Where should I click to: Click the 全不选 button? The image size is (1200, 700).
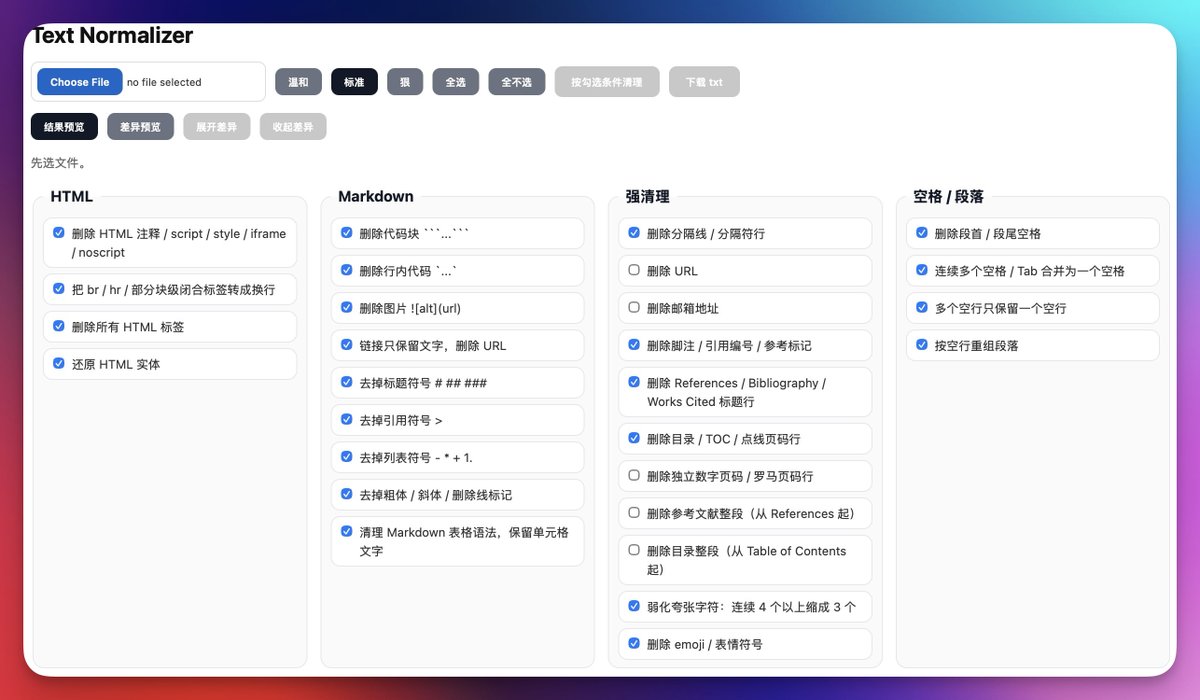(x=517, y=82)
